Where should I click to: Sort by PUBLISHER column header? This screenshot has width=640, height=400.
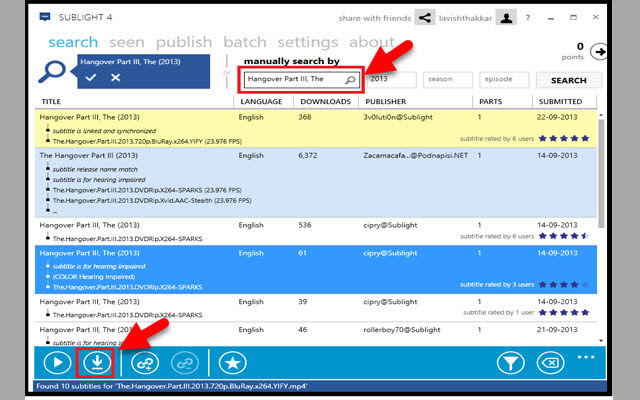(x=386, y=102)
